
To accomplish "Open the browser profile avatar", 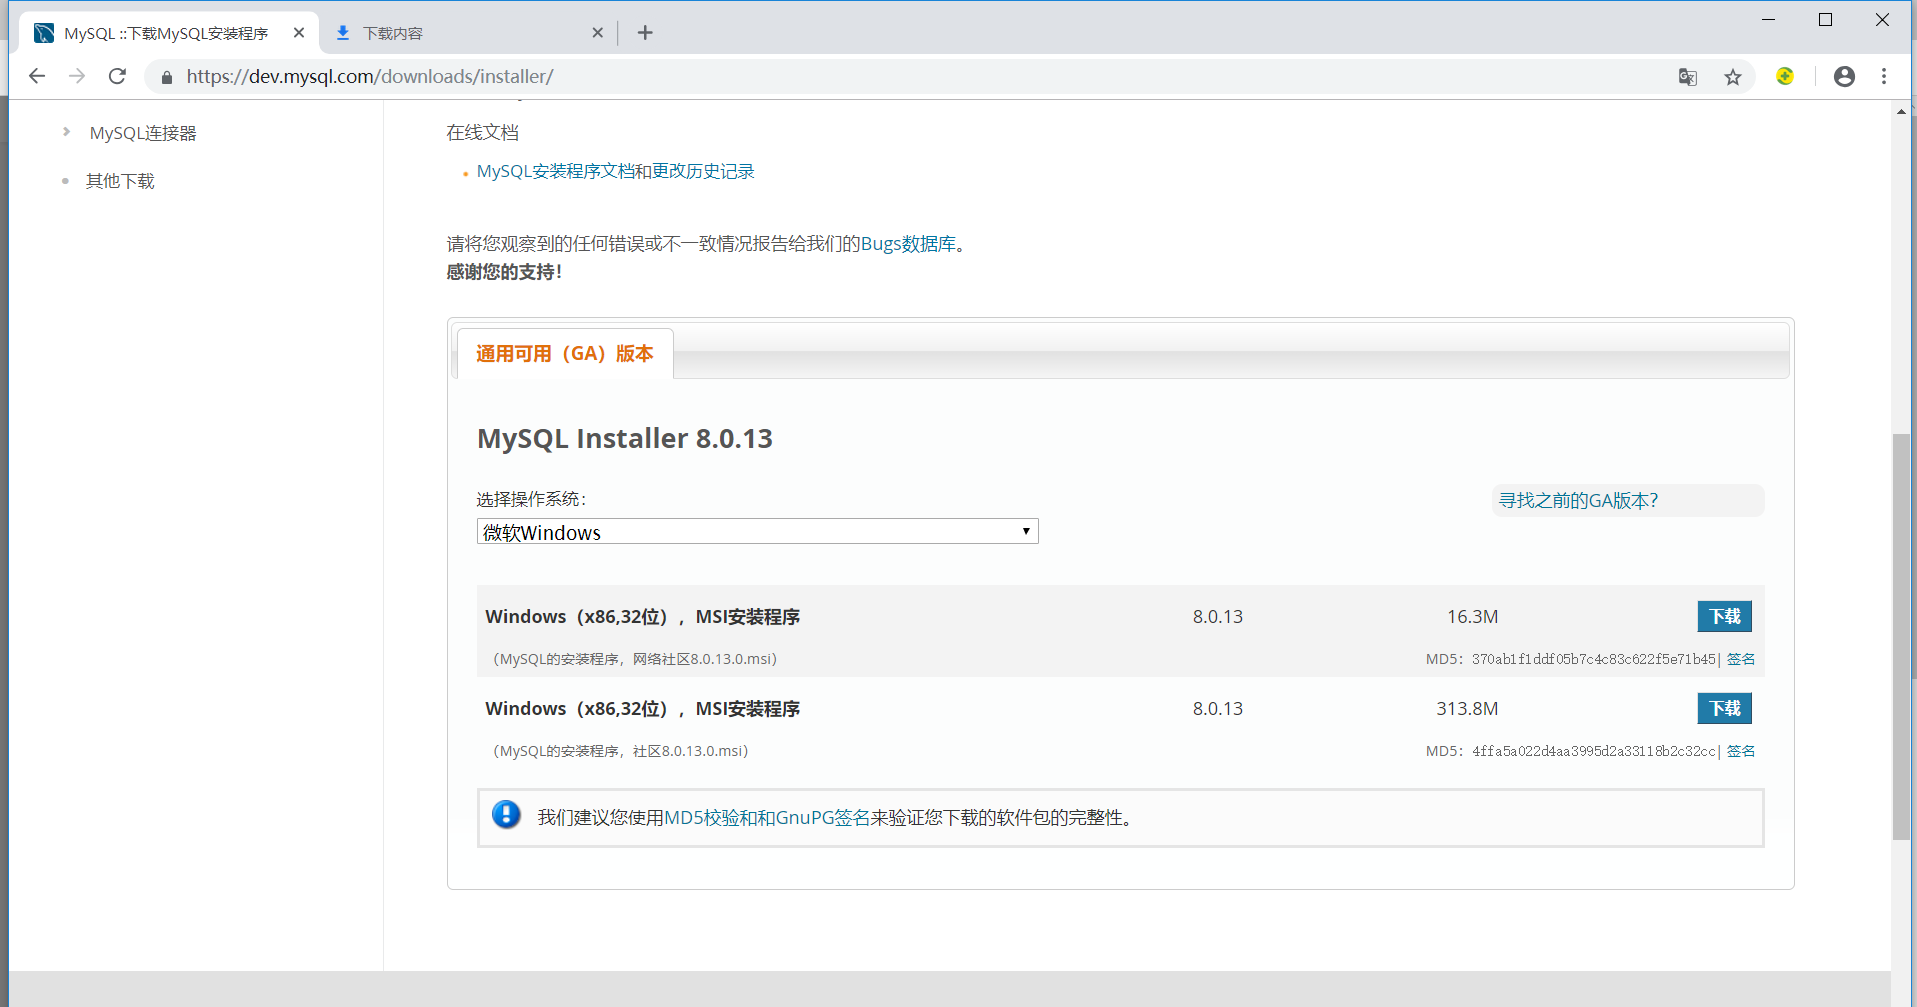I will point(1844,76).
